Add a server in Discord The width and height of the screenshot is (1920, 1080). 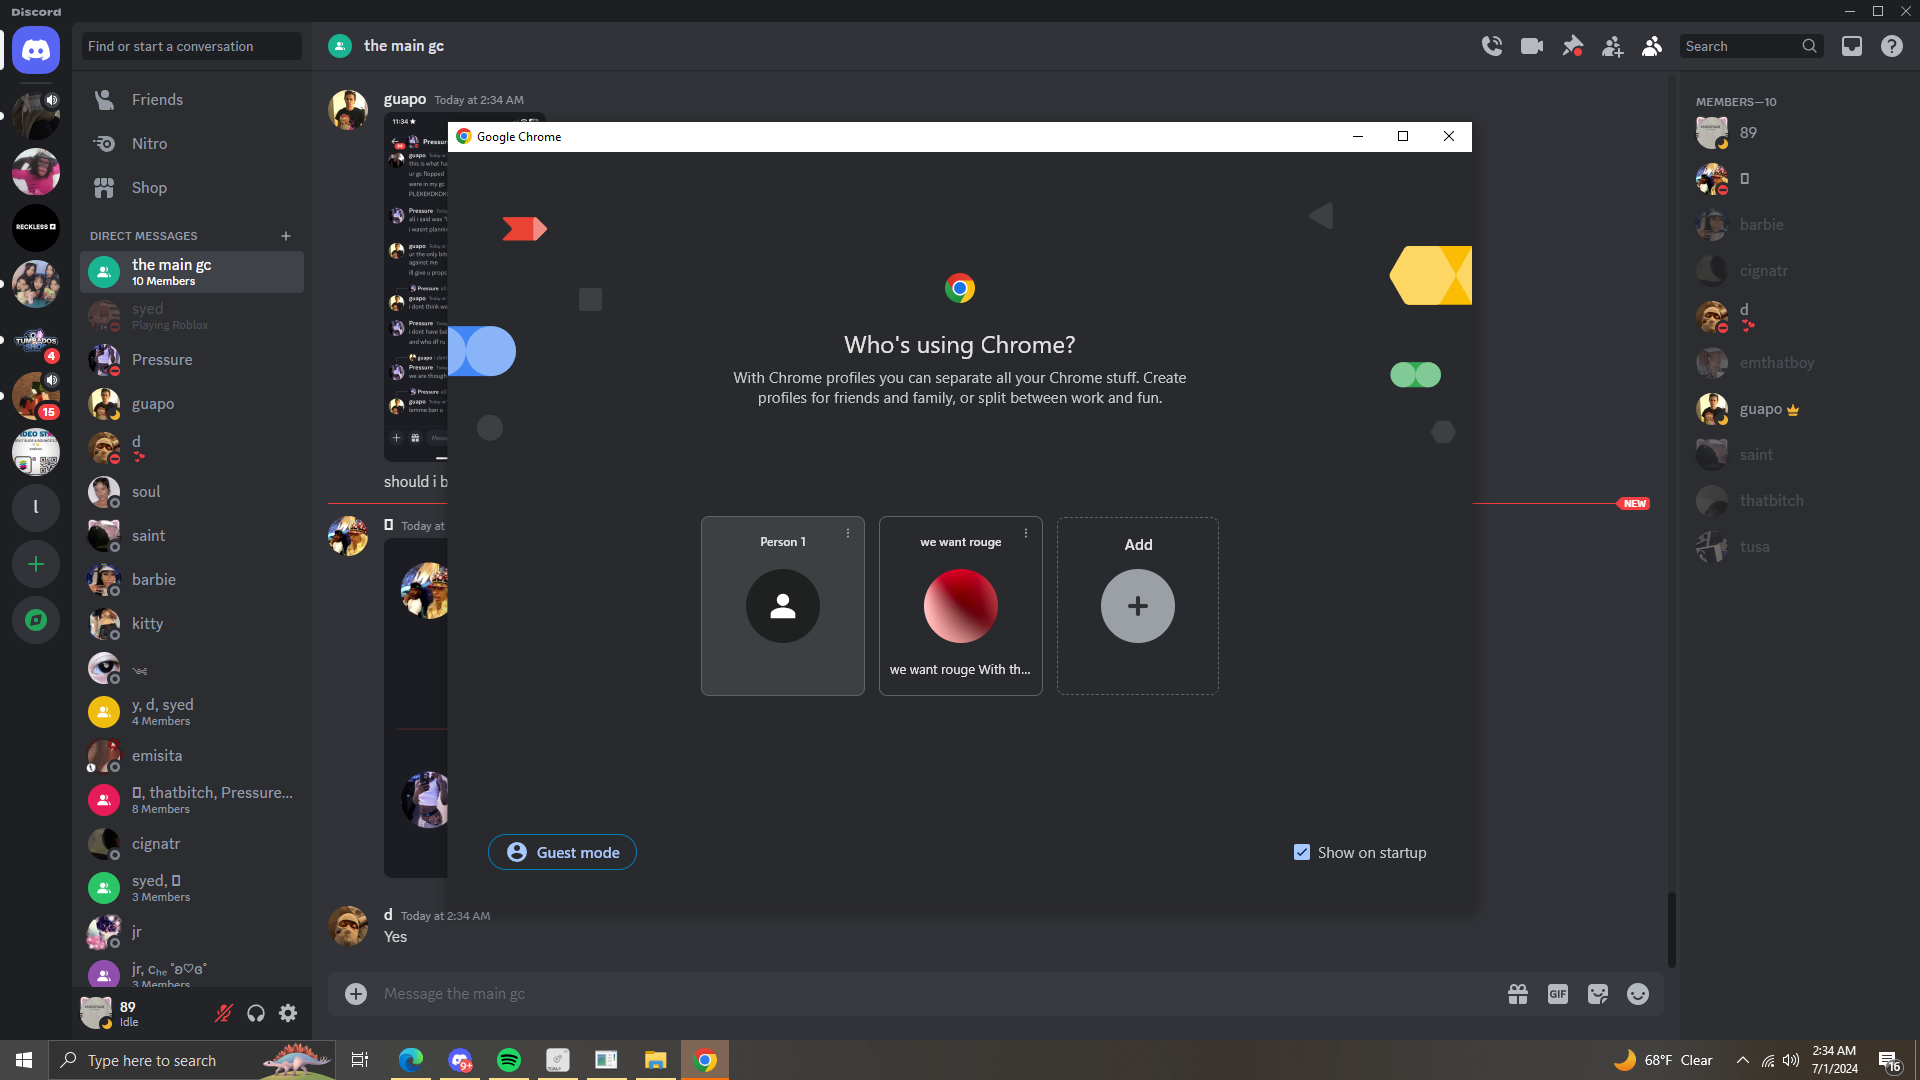(36, 564)
